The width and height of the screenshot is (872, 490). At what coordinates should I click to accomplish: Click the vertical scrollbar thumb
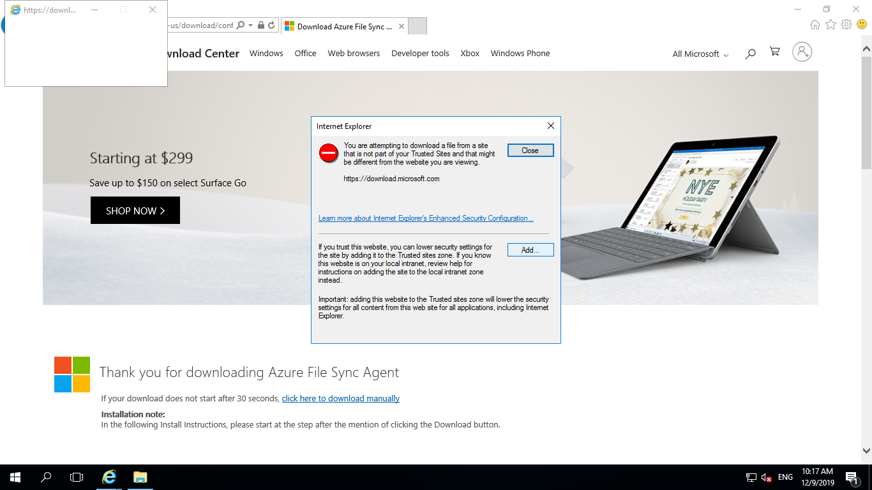pyautogui.click(x=866, y=113)
